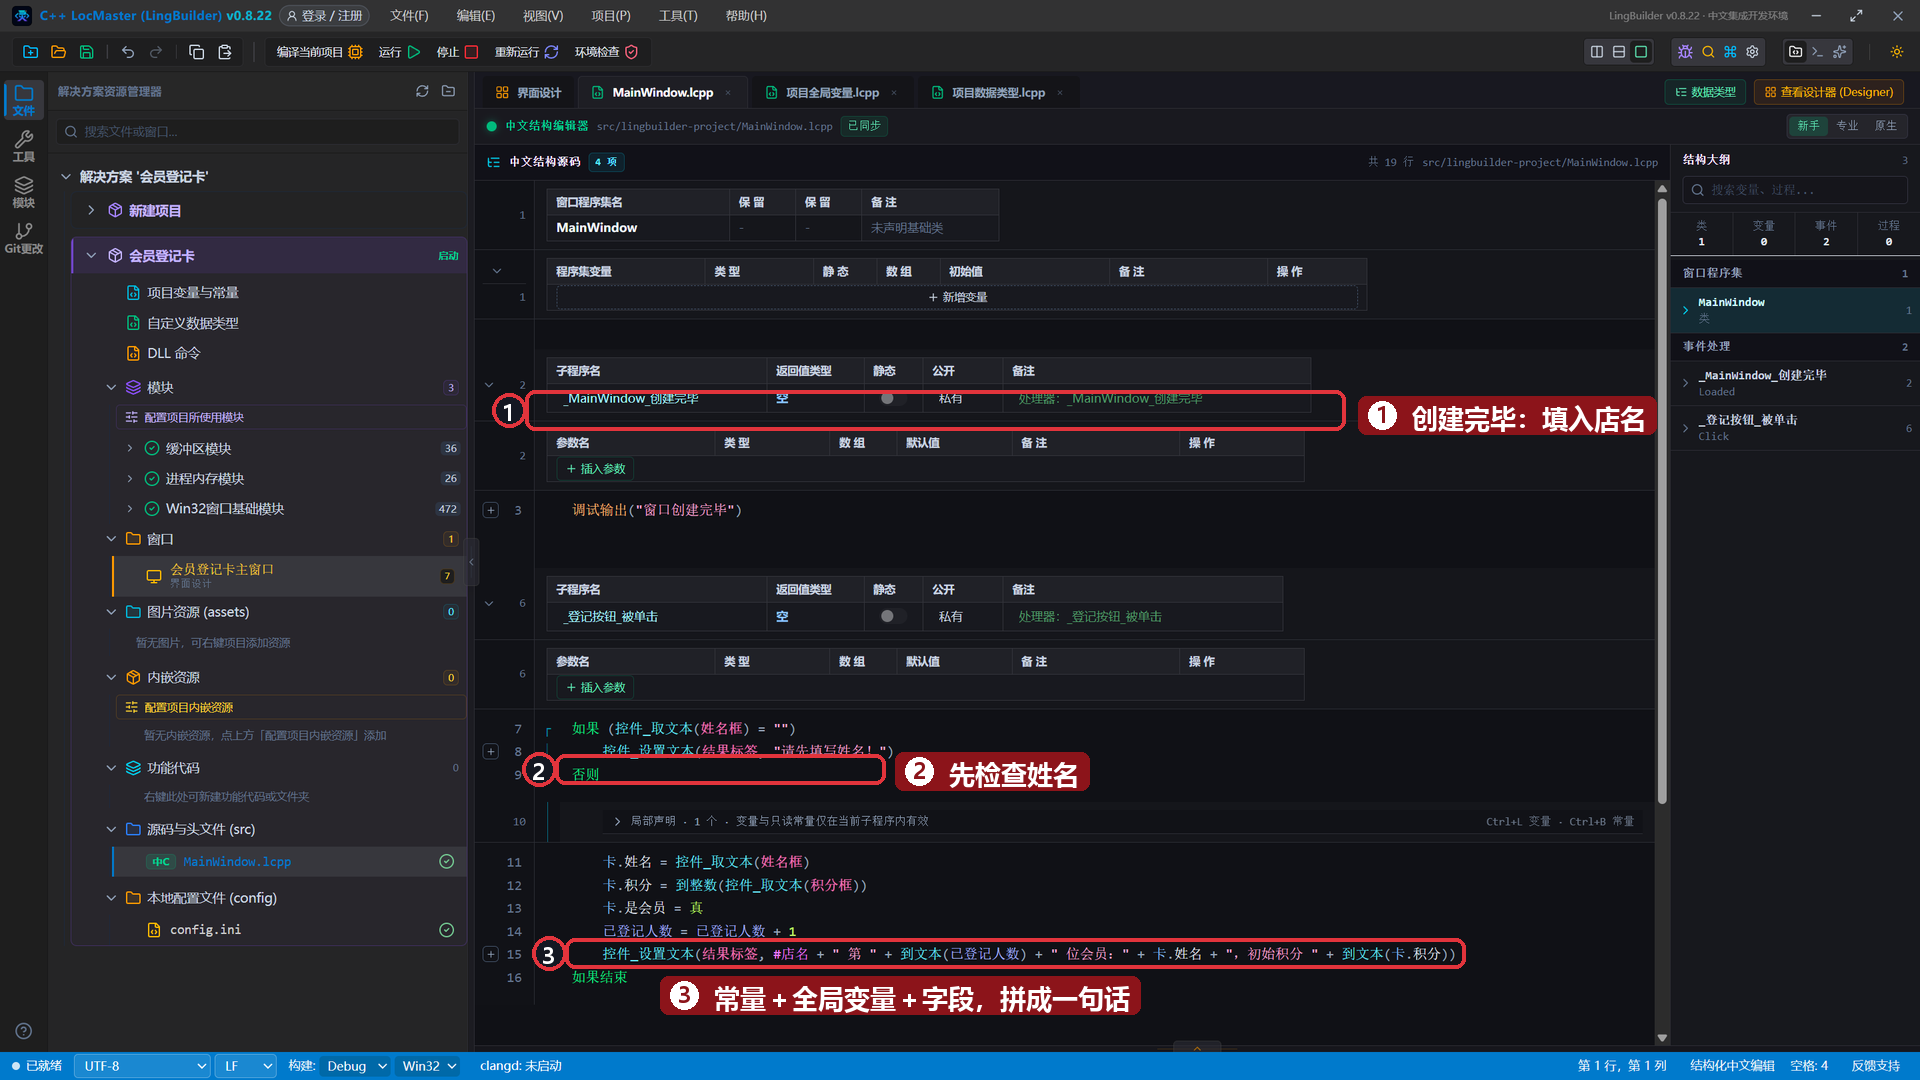Open the purple bug debug icon

tap(1685, 52)
